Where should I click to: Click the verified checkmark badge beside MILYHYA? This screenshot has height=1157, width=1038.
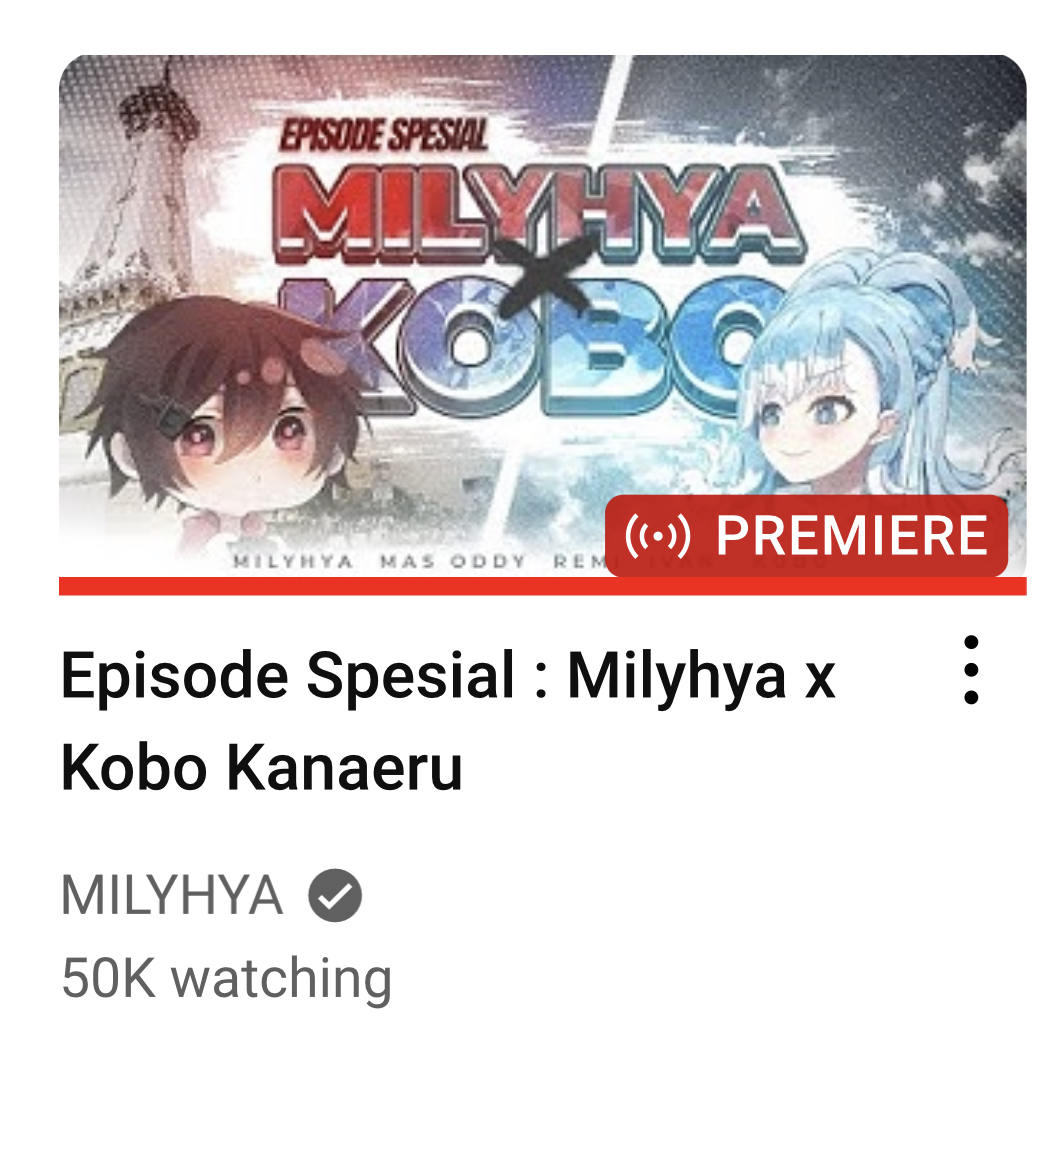[335, 895]
